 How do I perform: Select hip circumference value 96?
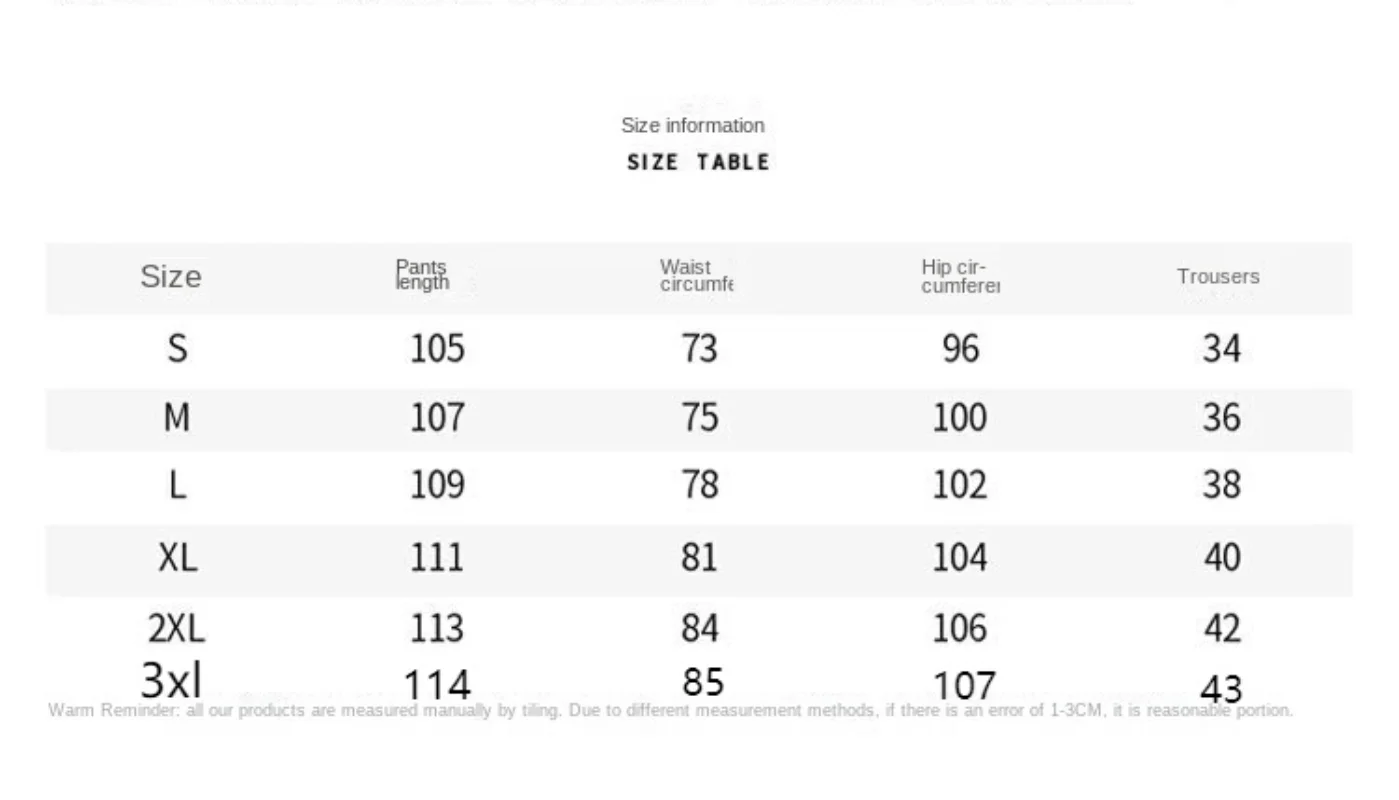coord(960,348)
